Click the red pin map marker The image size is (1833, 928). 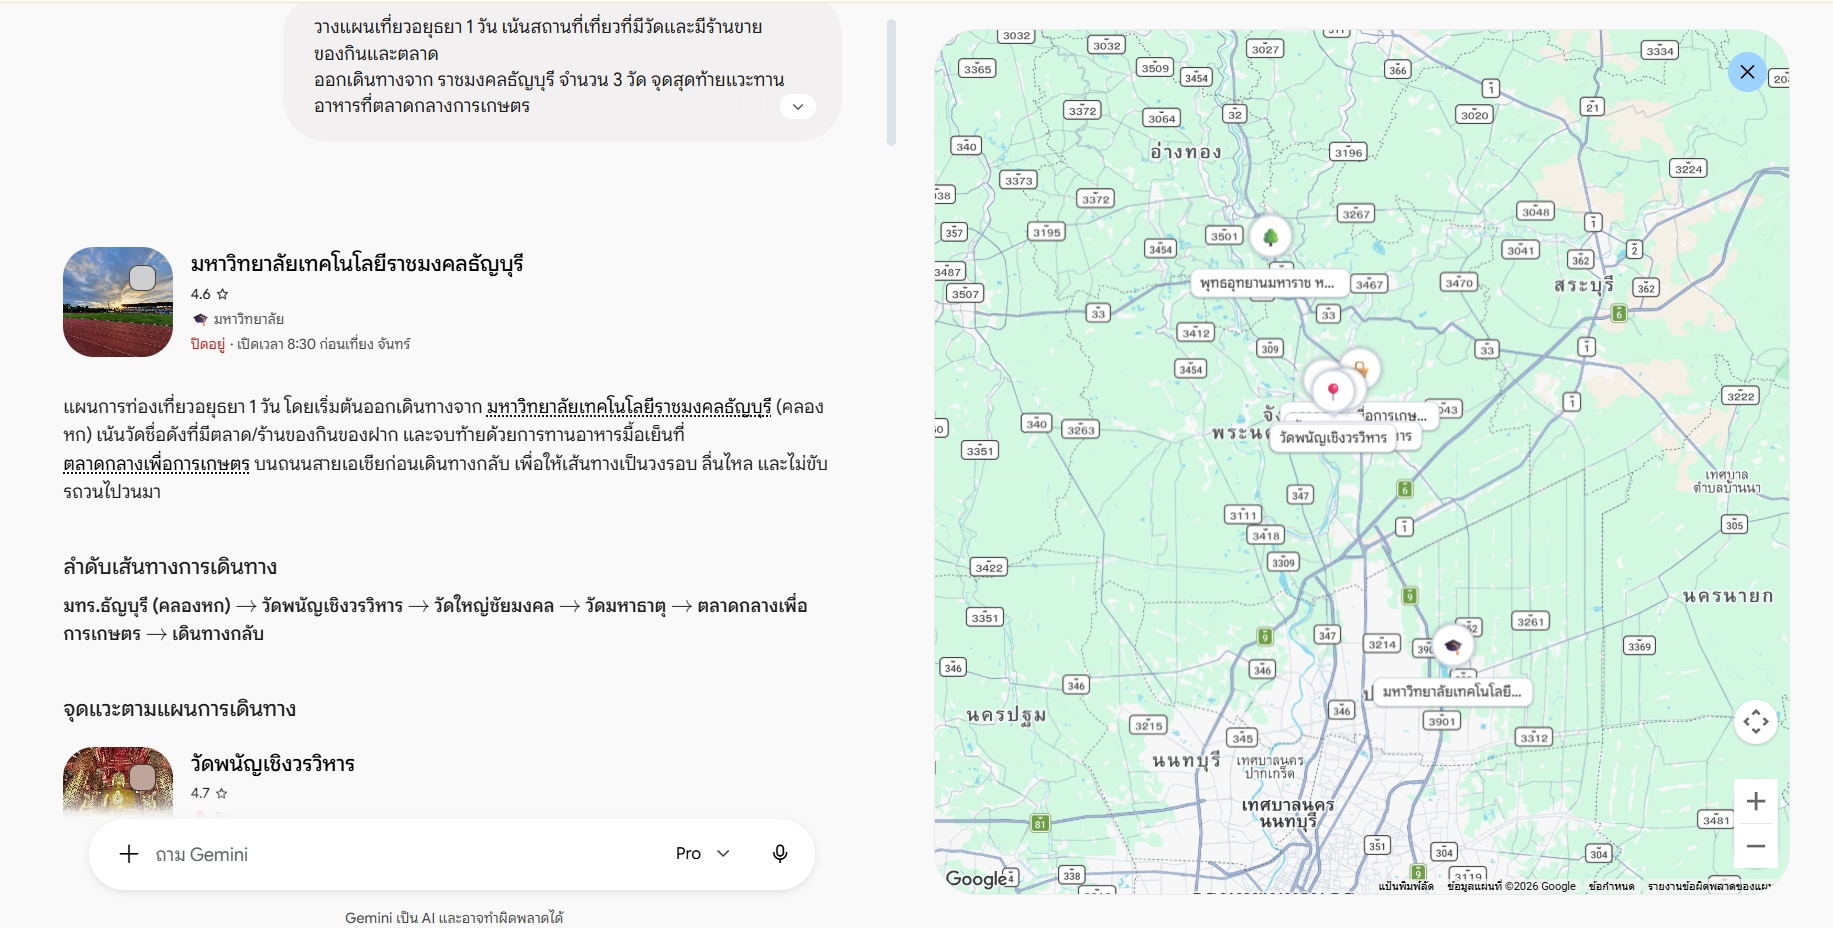[1333, 391]
